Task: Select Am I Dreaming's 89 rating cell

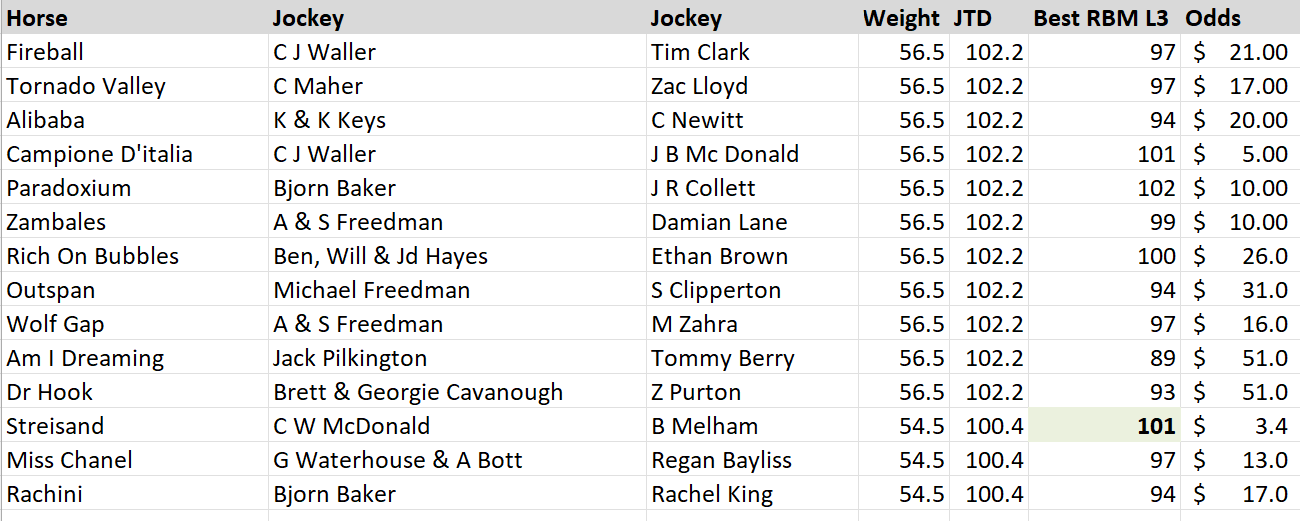Action: pyautogui.click(x=1104, y=358)
